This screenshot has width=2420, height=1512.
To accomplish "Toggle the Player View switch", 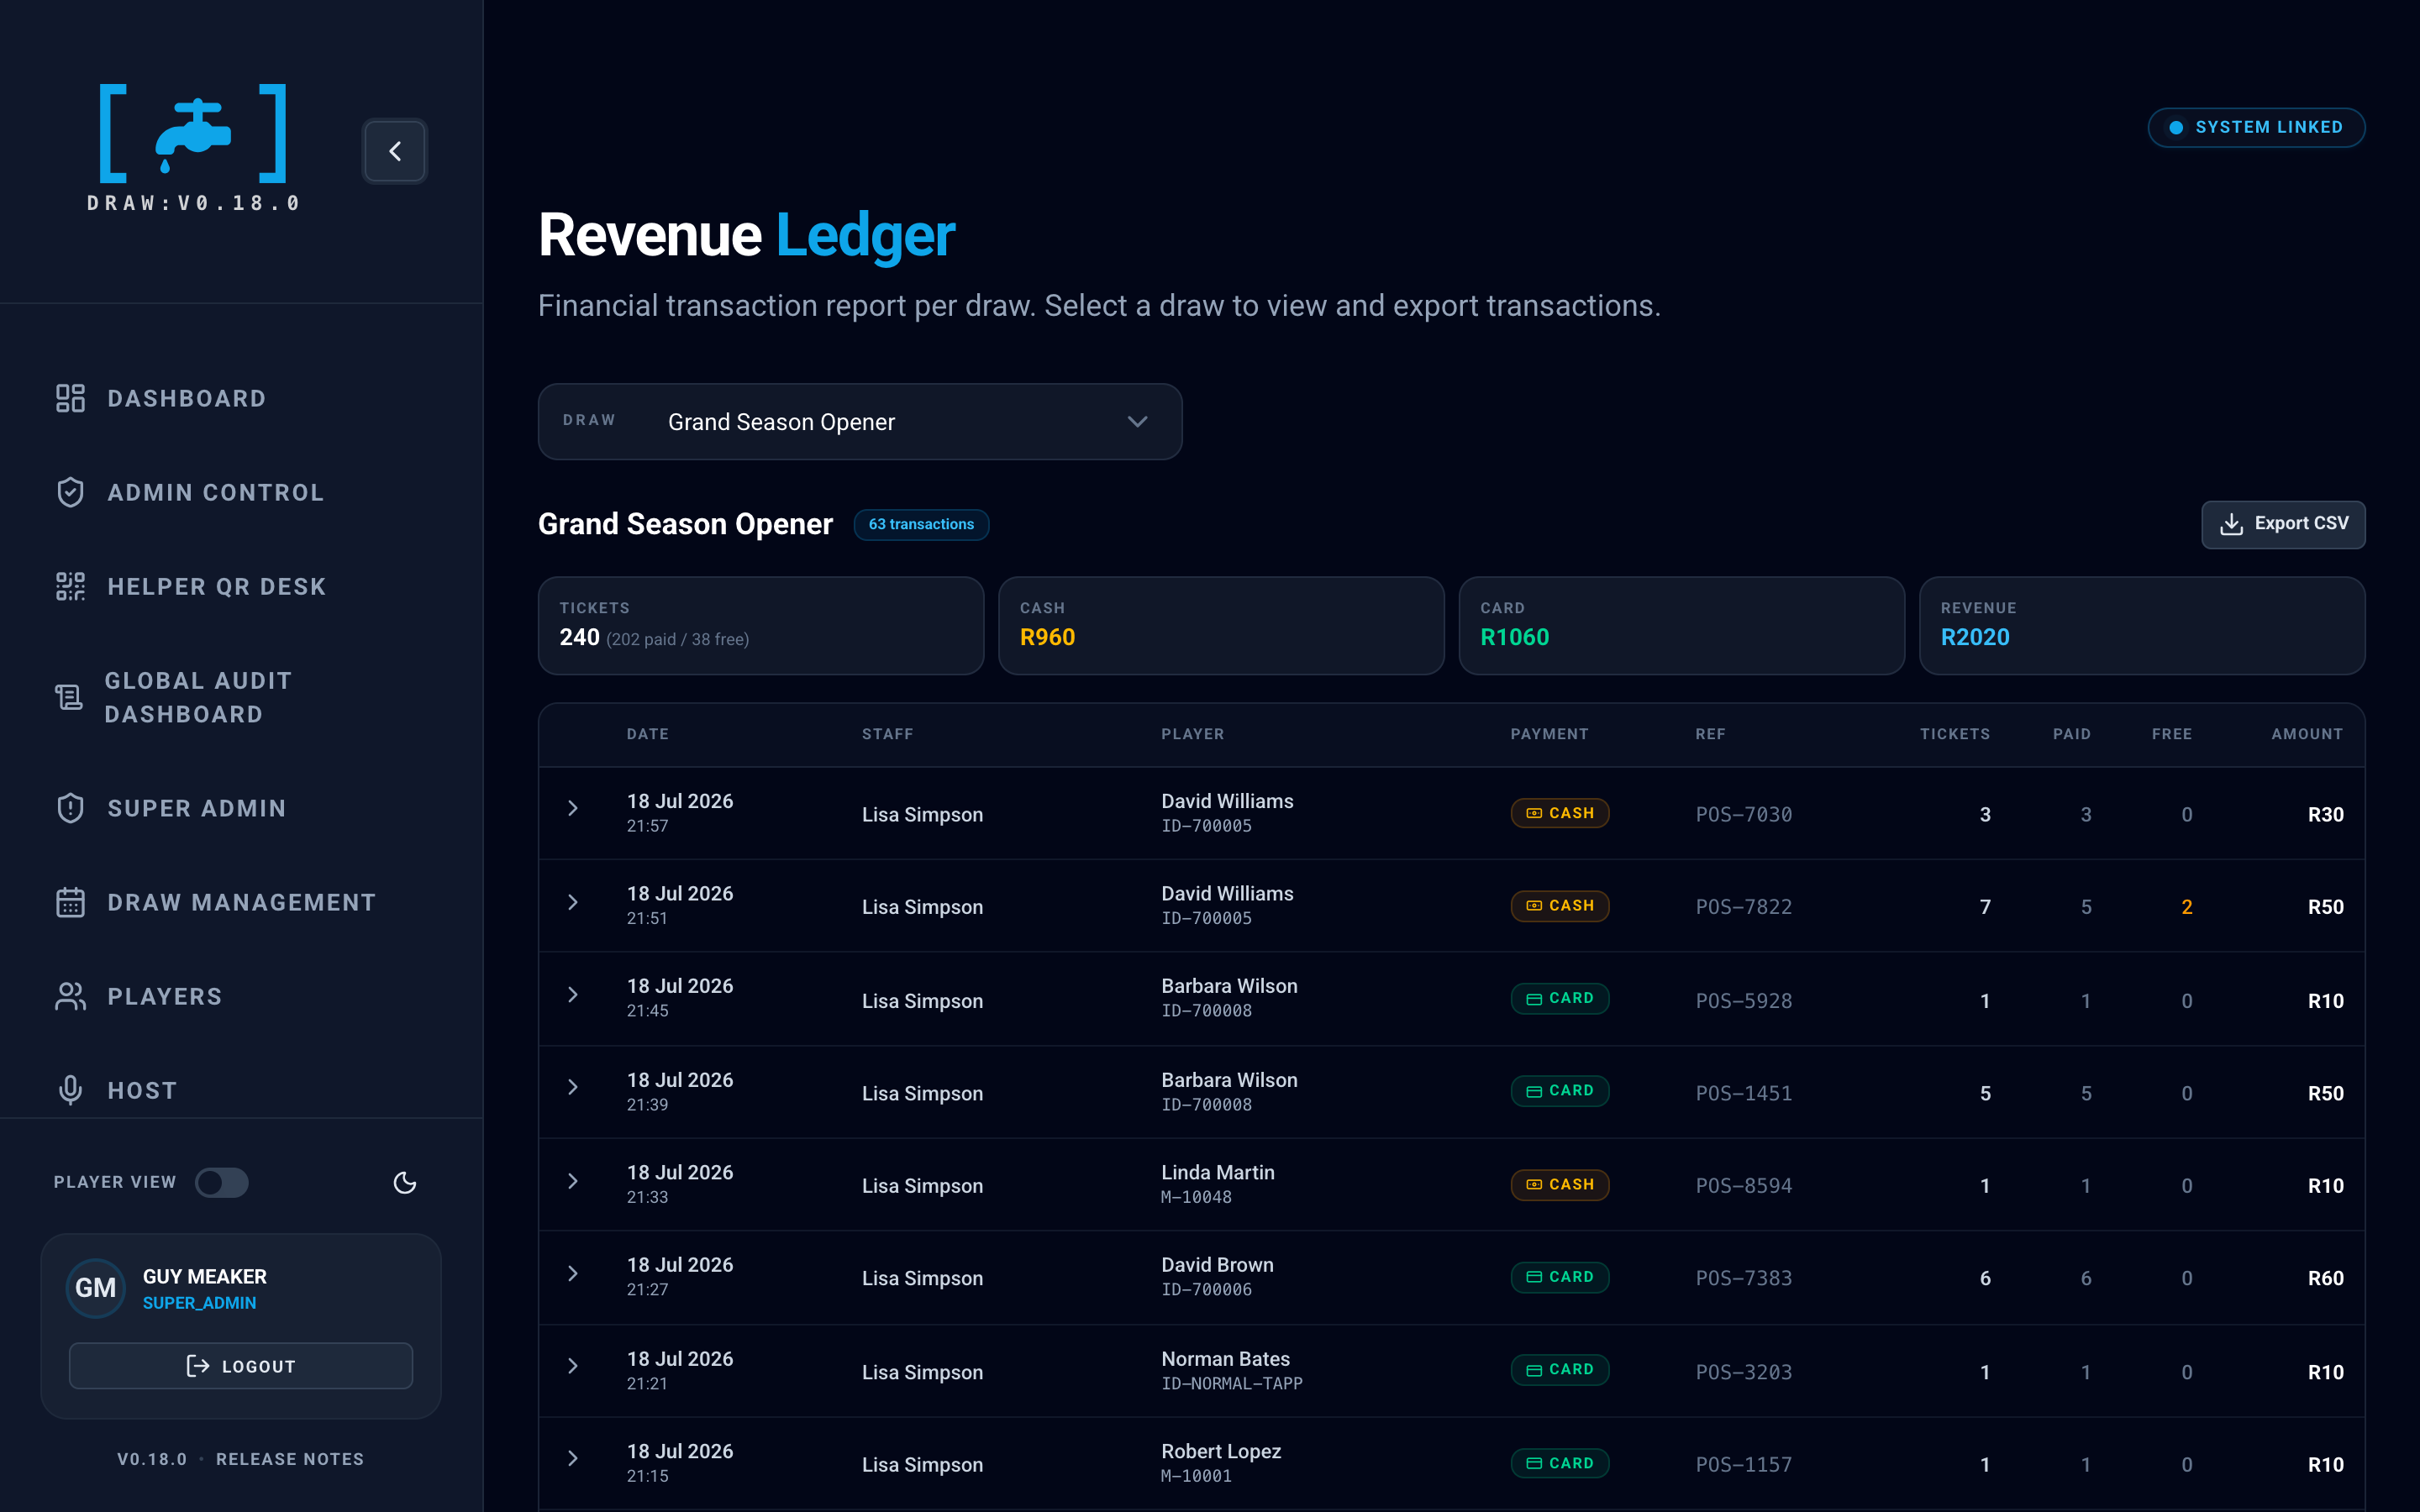I will click(222, 1183).
